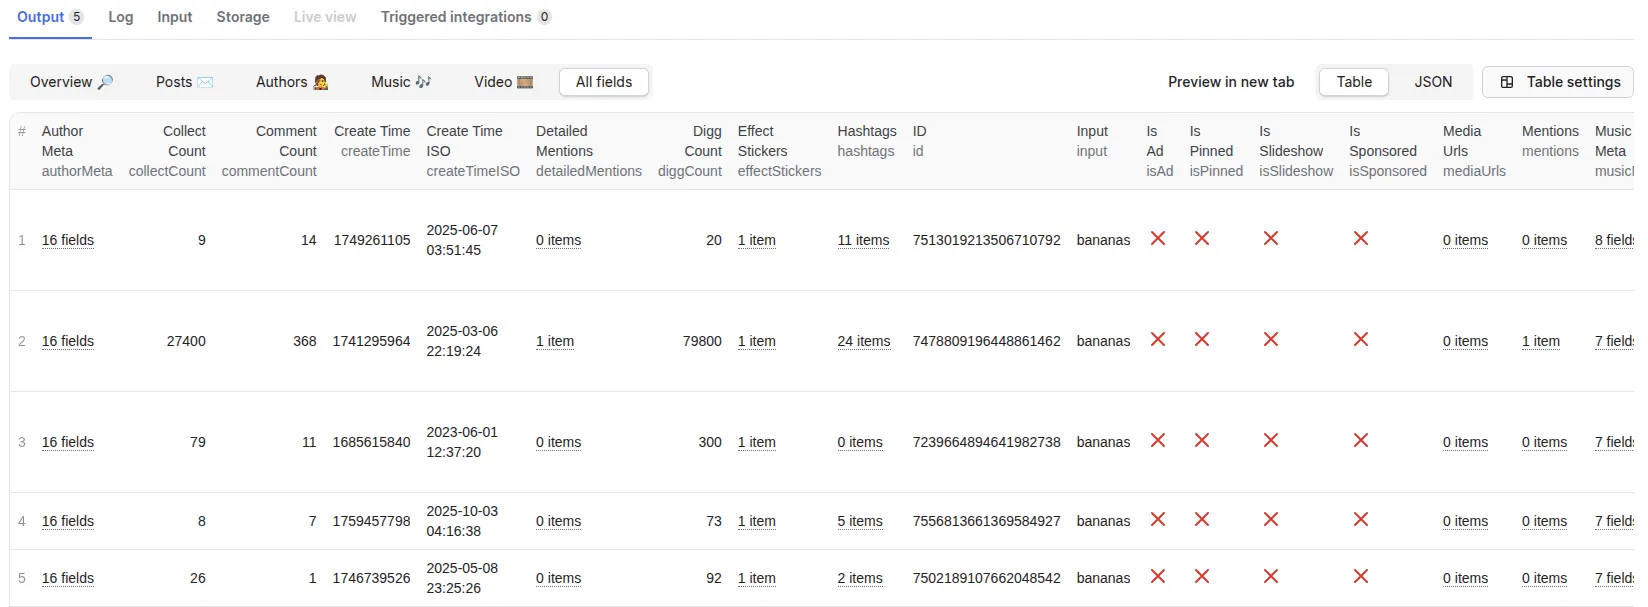Switch to Table display mode

point(1353,82)
